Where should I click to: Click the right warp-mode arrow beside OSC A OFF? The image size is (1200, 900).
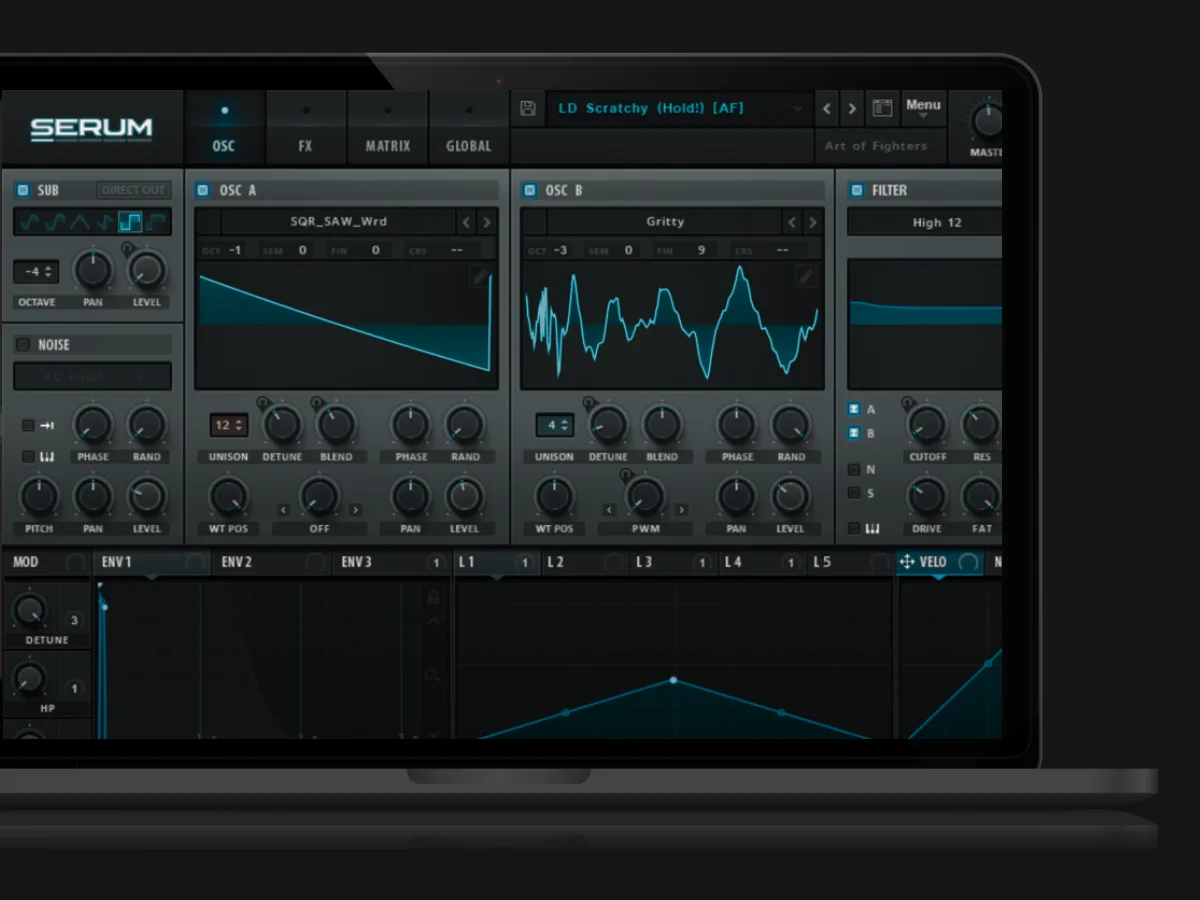click(356, 510)
